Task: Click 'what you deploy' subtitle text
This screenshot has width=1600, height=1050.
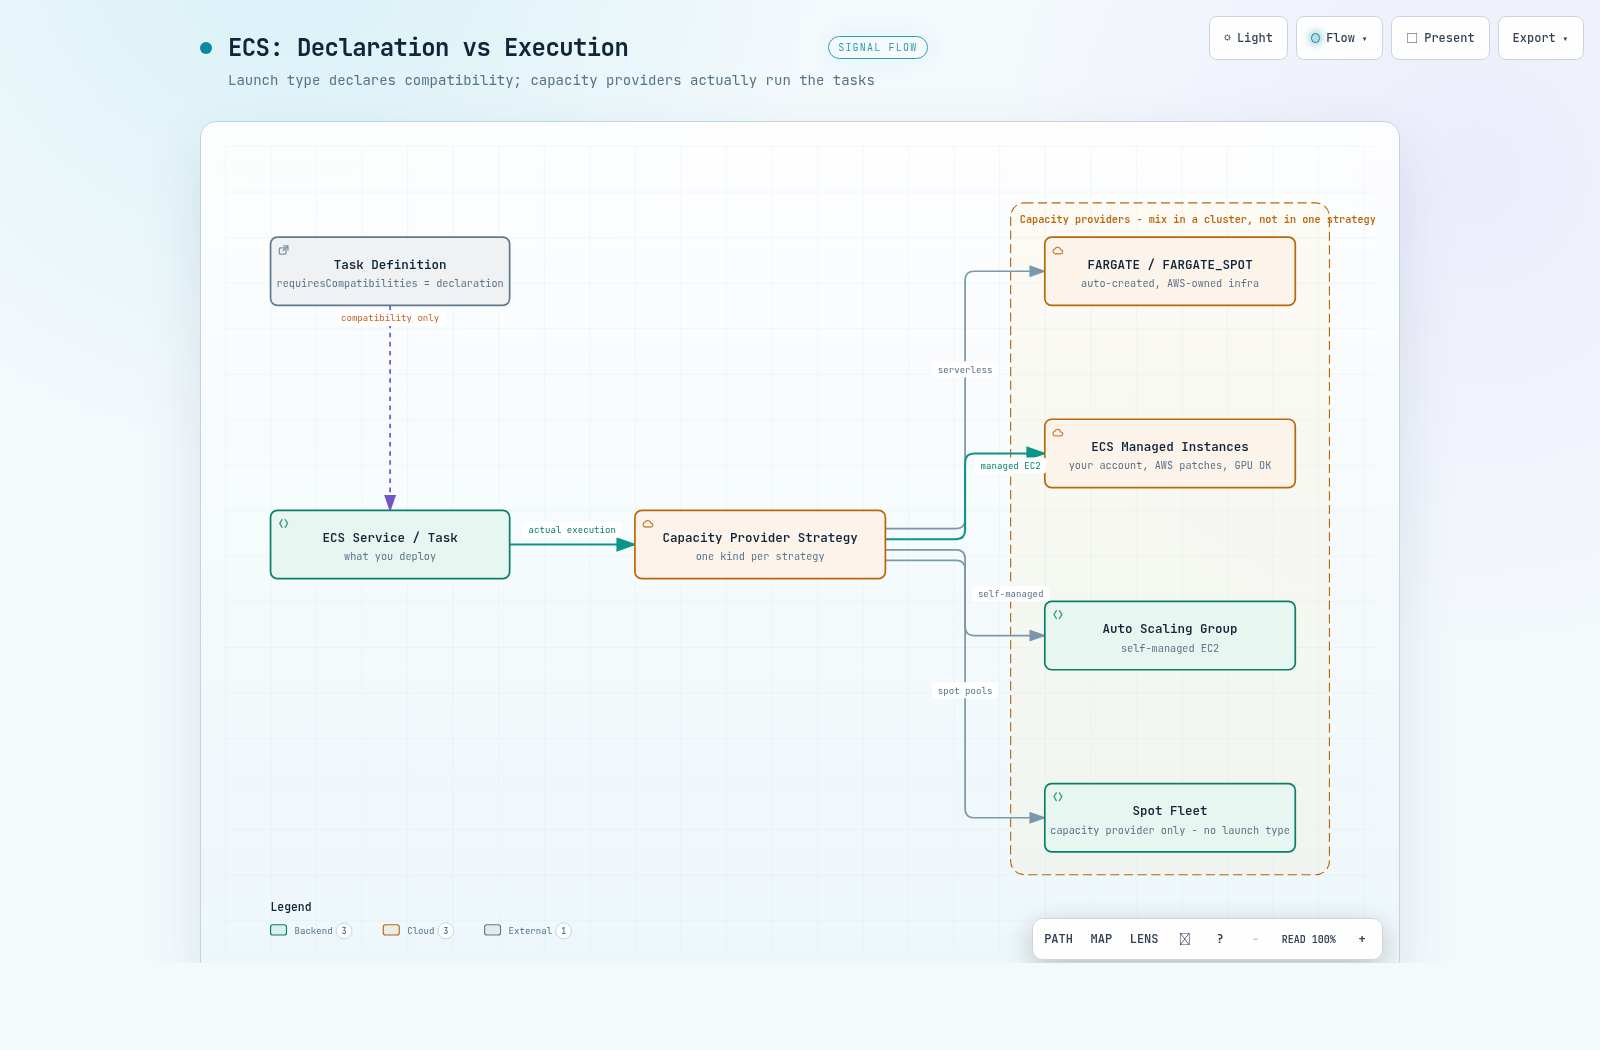Action: pyautogui.click(x=390, y=557)
